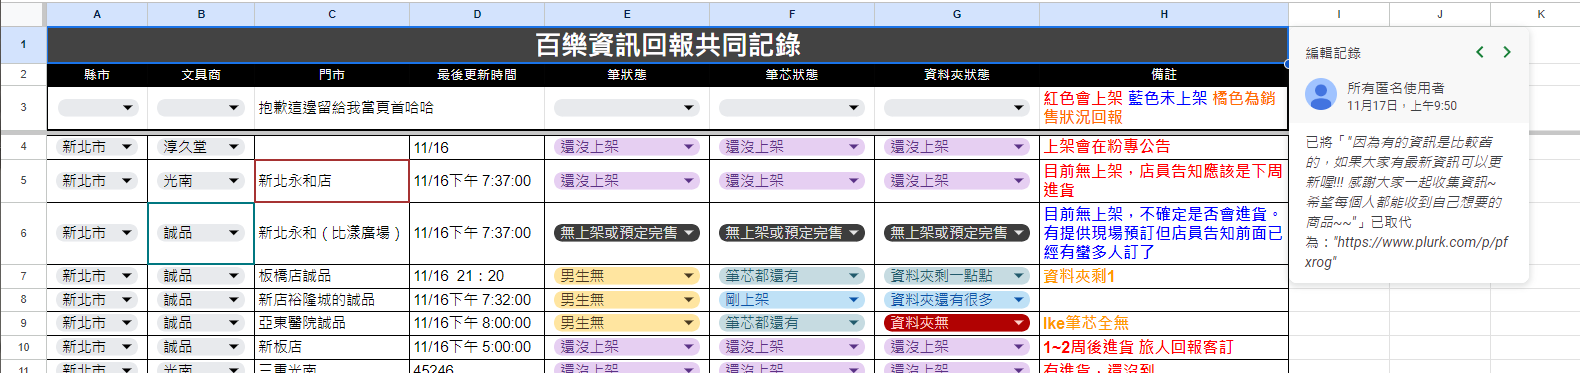Click cell with 11/16下午 8:00:00 timestamp
The image size is (1580, 373).
pos(477,323)
